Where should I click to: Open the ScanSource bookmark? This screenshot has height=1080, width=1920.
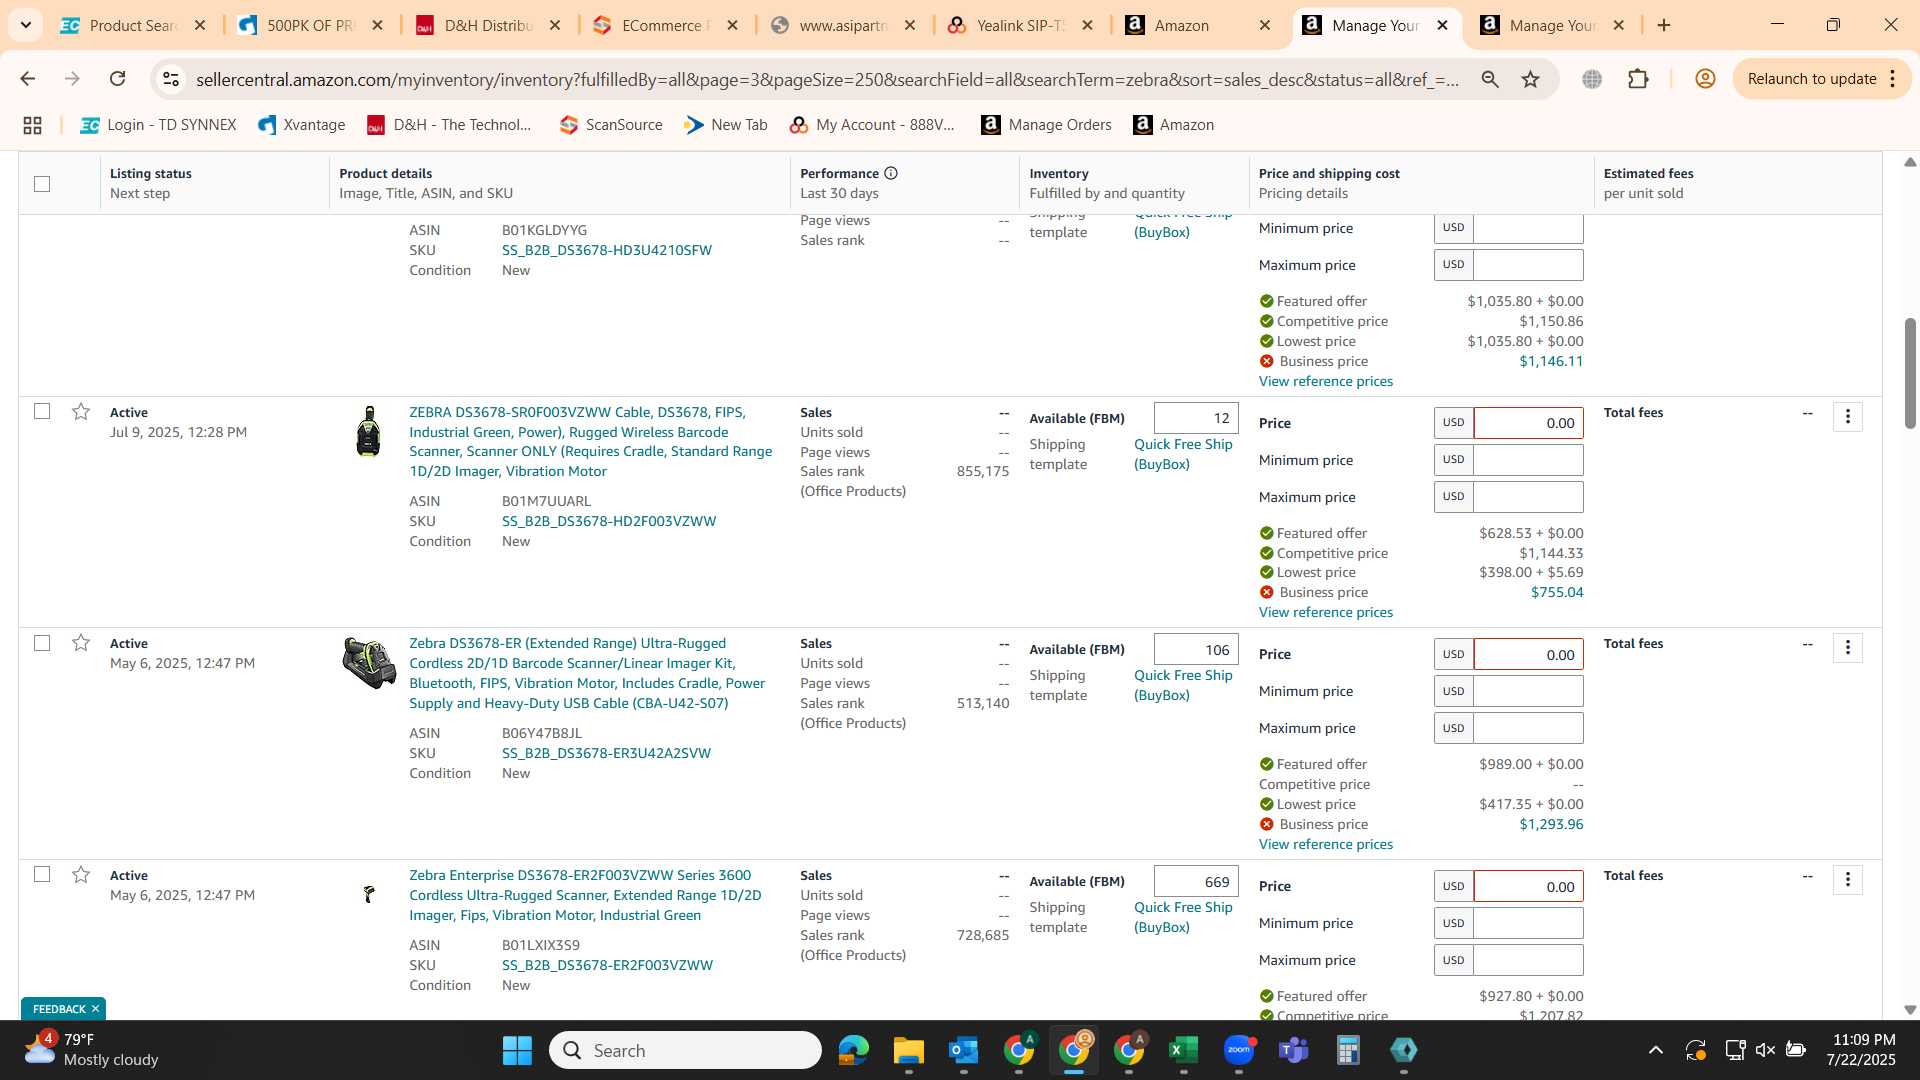(x=611, y=125)
